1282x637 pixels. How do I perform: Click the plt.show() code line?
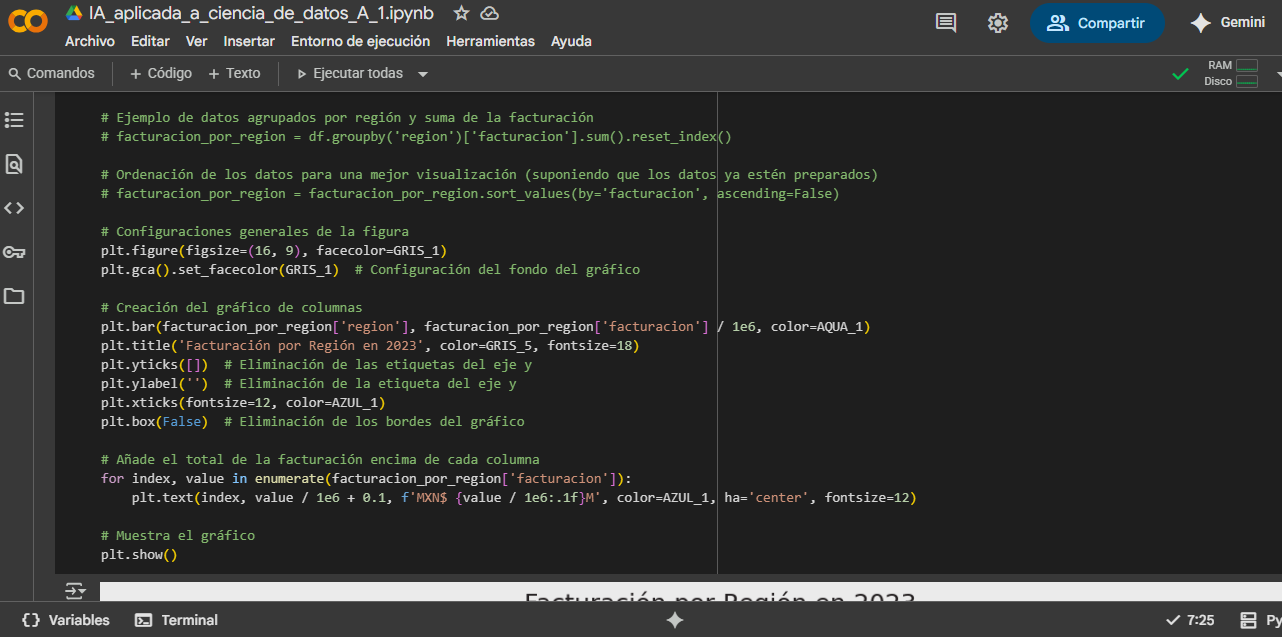[x=139, y=554]
